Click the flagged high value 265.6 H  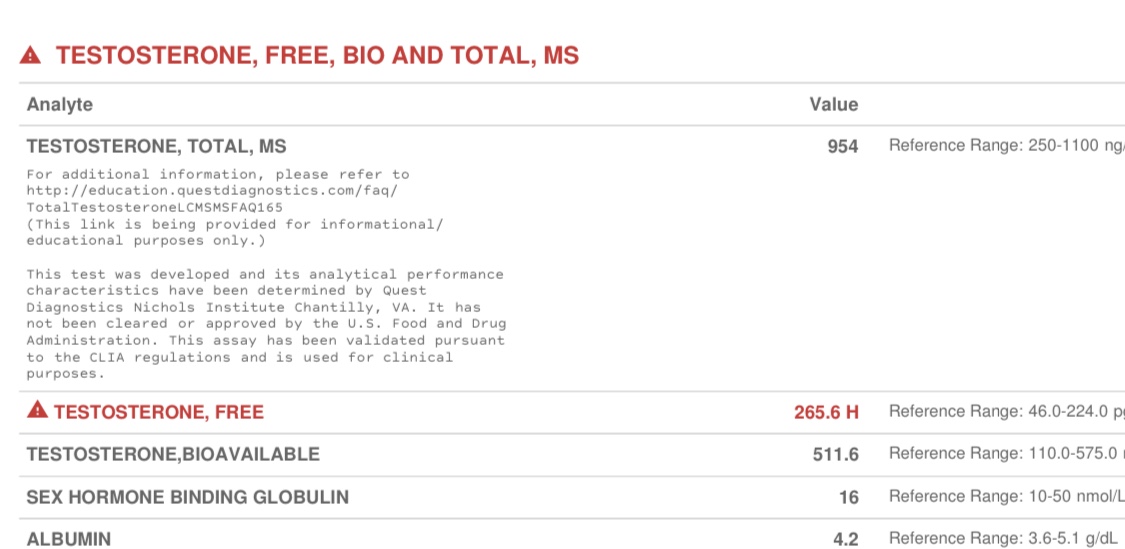coord(826,412)
